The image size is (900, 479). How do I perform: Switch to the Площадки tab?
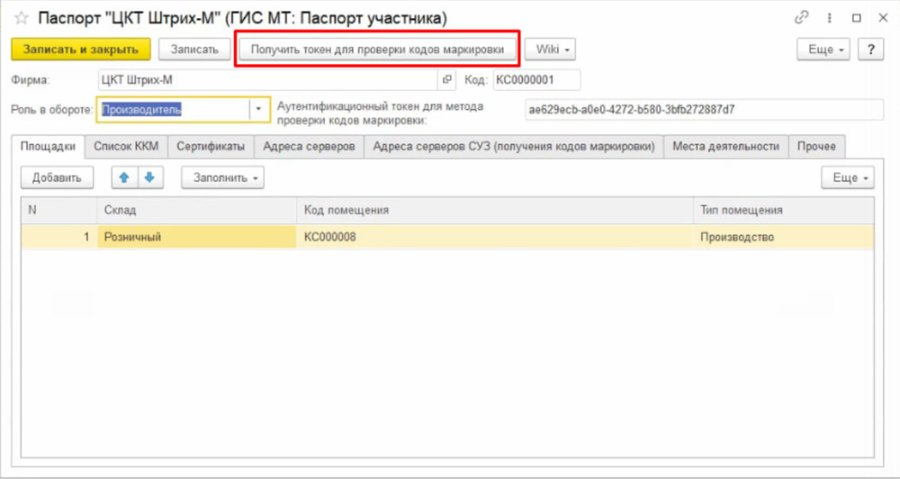(48, 146)
